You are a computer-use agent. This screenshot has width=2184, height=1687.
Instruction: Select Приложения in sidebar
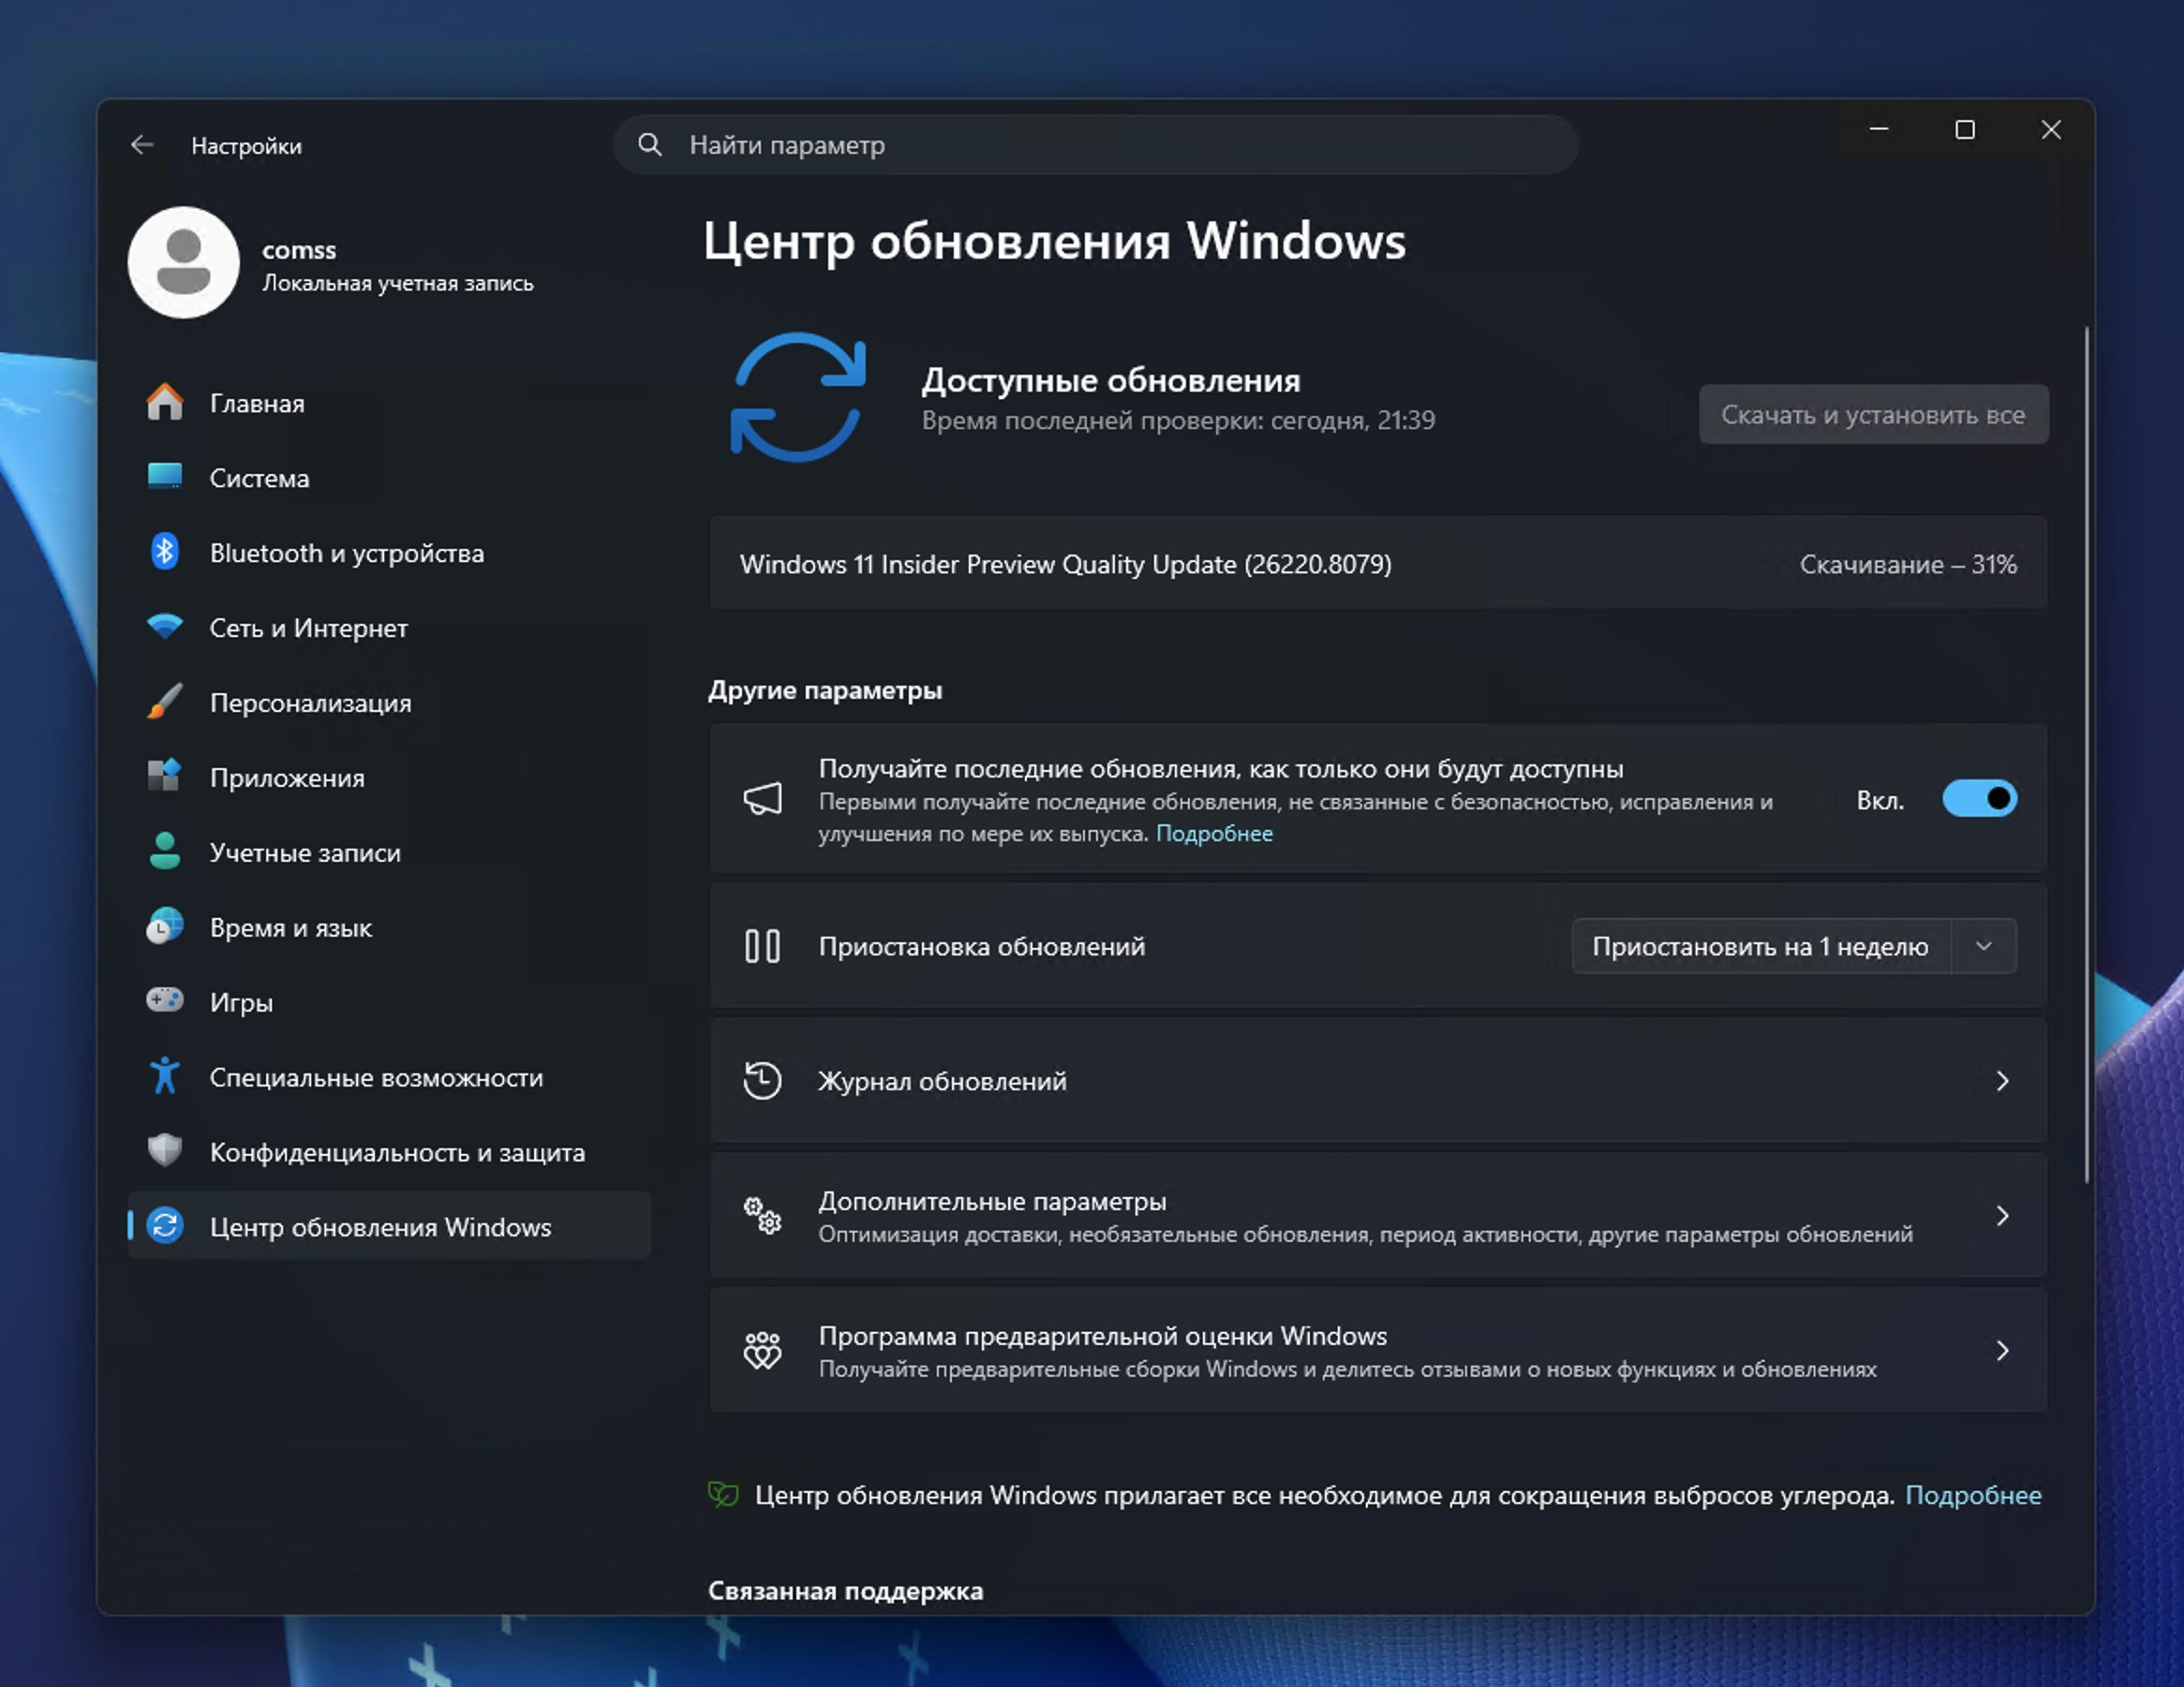point(390,778)
